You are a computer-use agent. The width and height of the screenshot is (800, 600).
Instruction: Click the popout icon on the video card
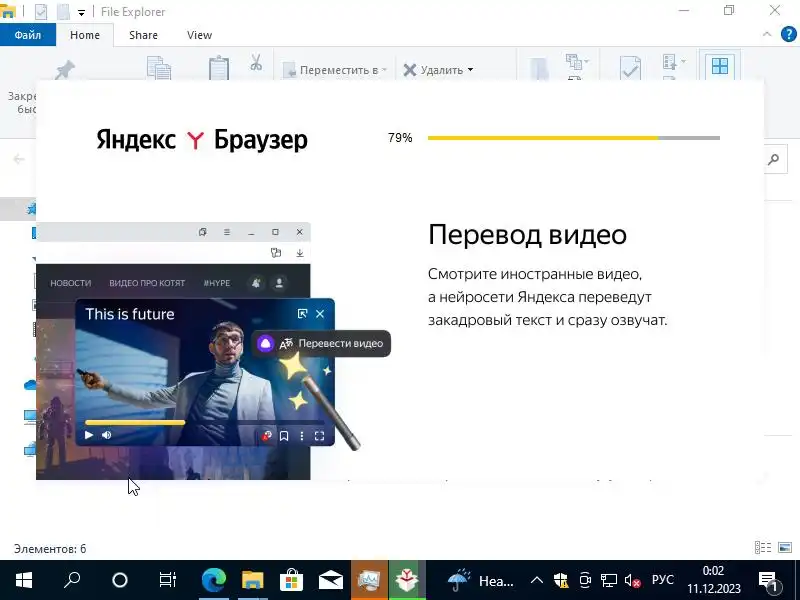click(x=303, y=314)
